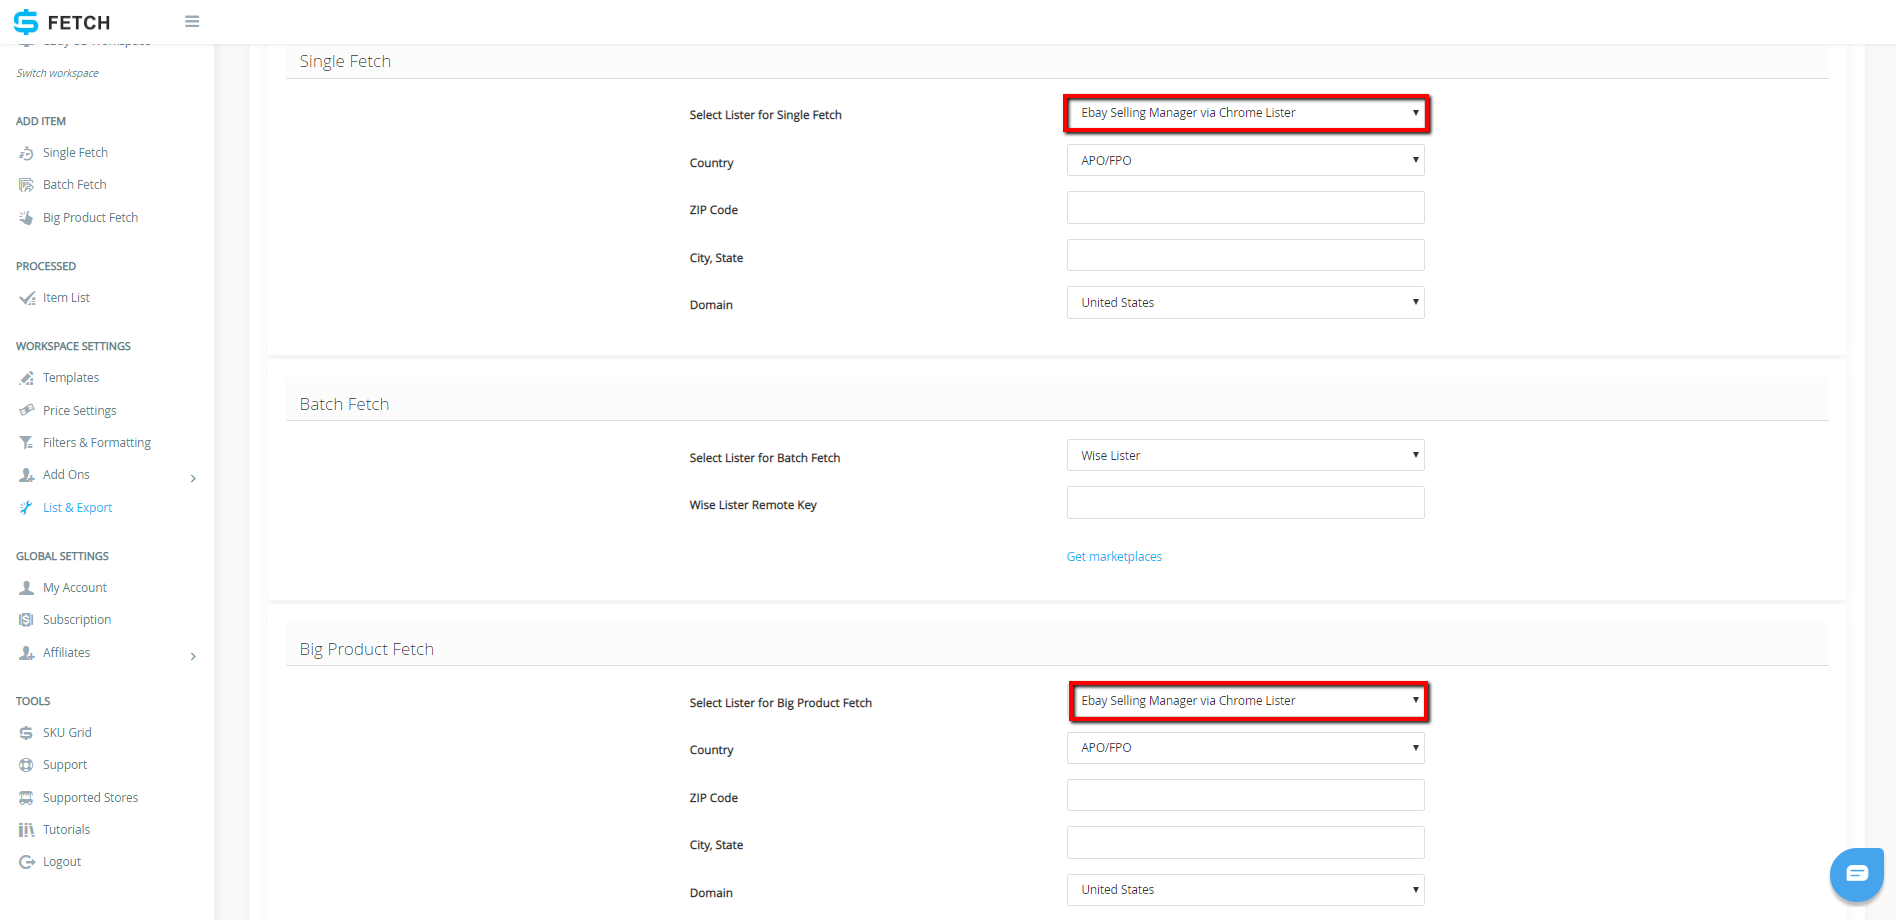Open Support page
Image resolution: width=1896 pixels, height=920 pixels.
click(65, 765)
